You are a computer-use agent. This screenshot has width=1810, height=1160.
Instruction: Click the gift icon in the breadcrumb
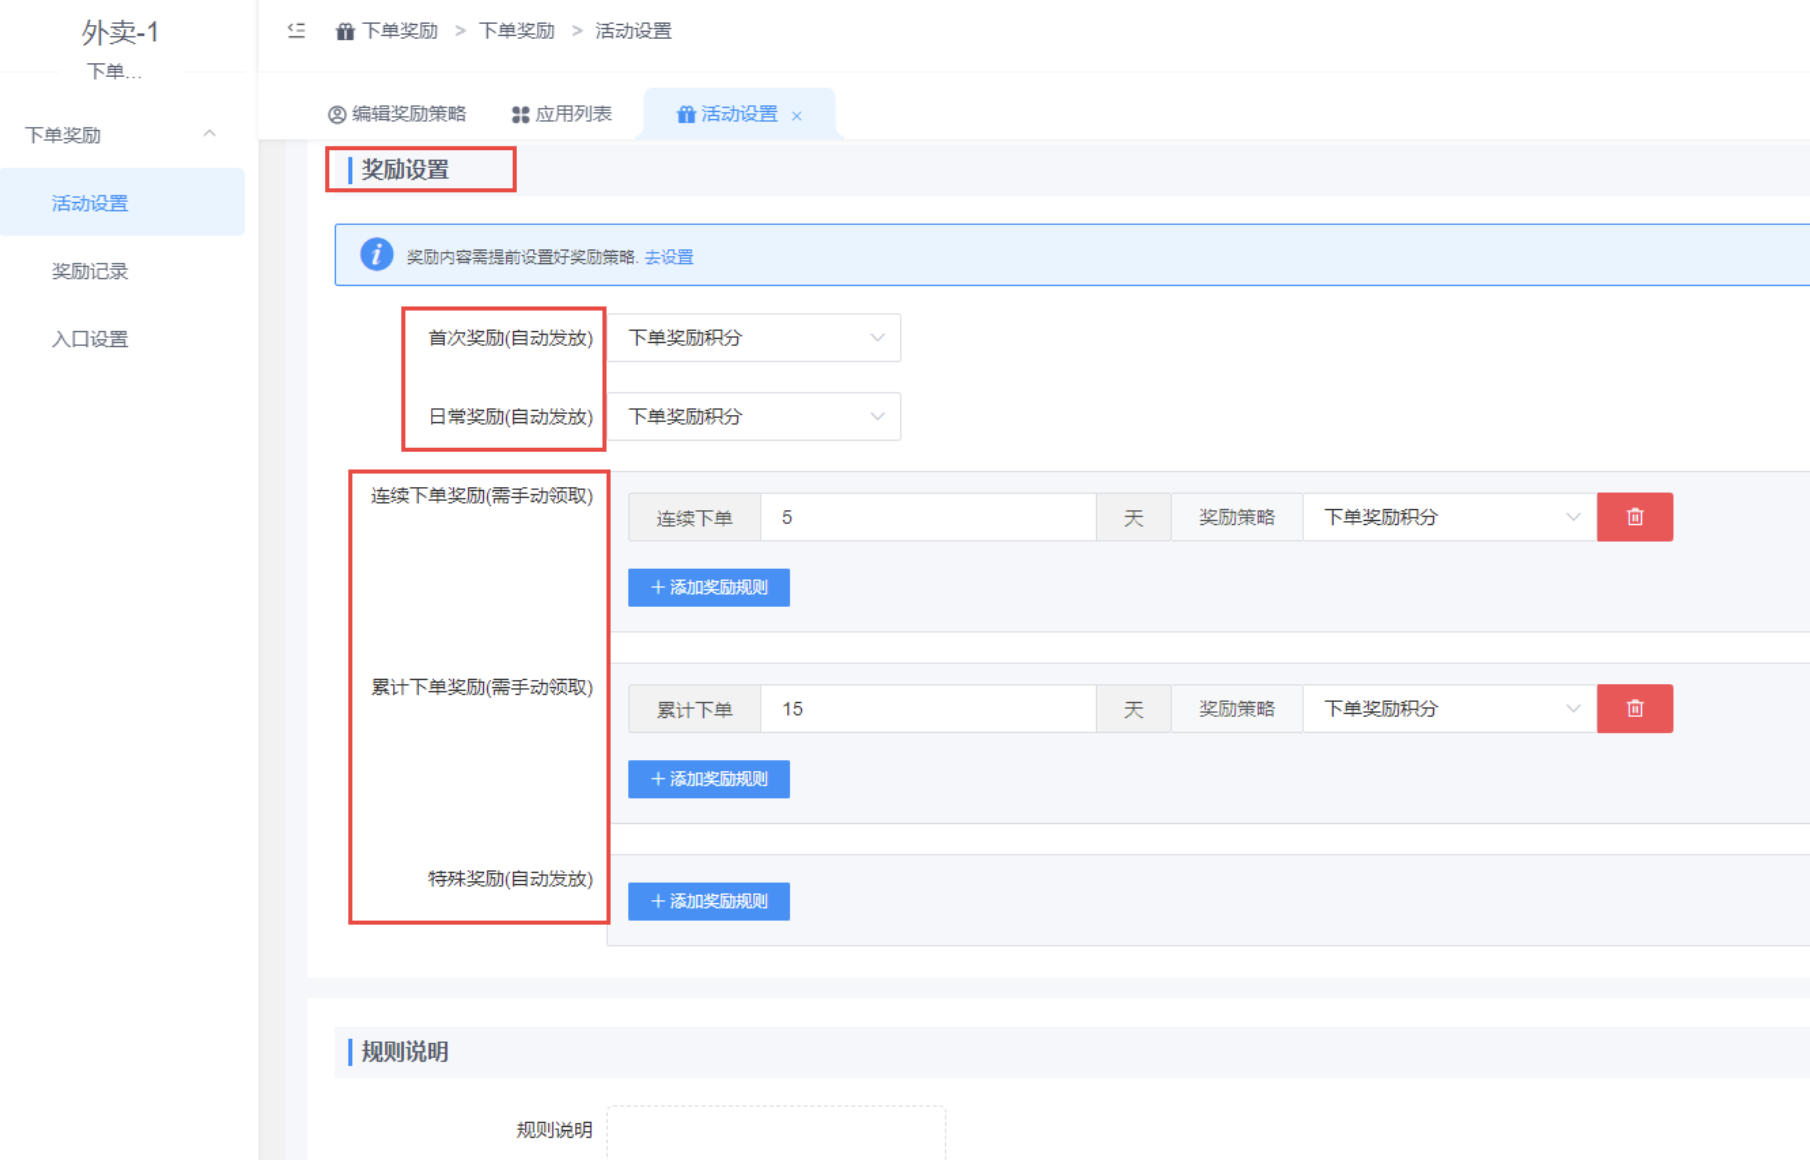point(345,31)
